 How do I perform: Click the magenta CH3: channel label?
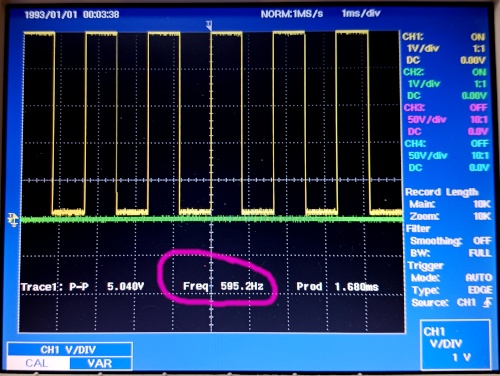coord(414,107)
